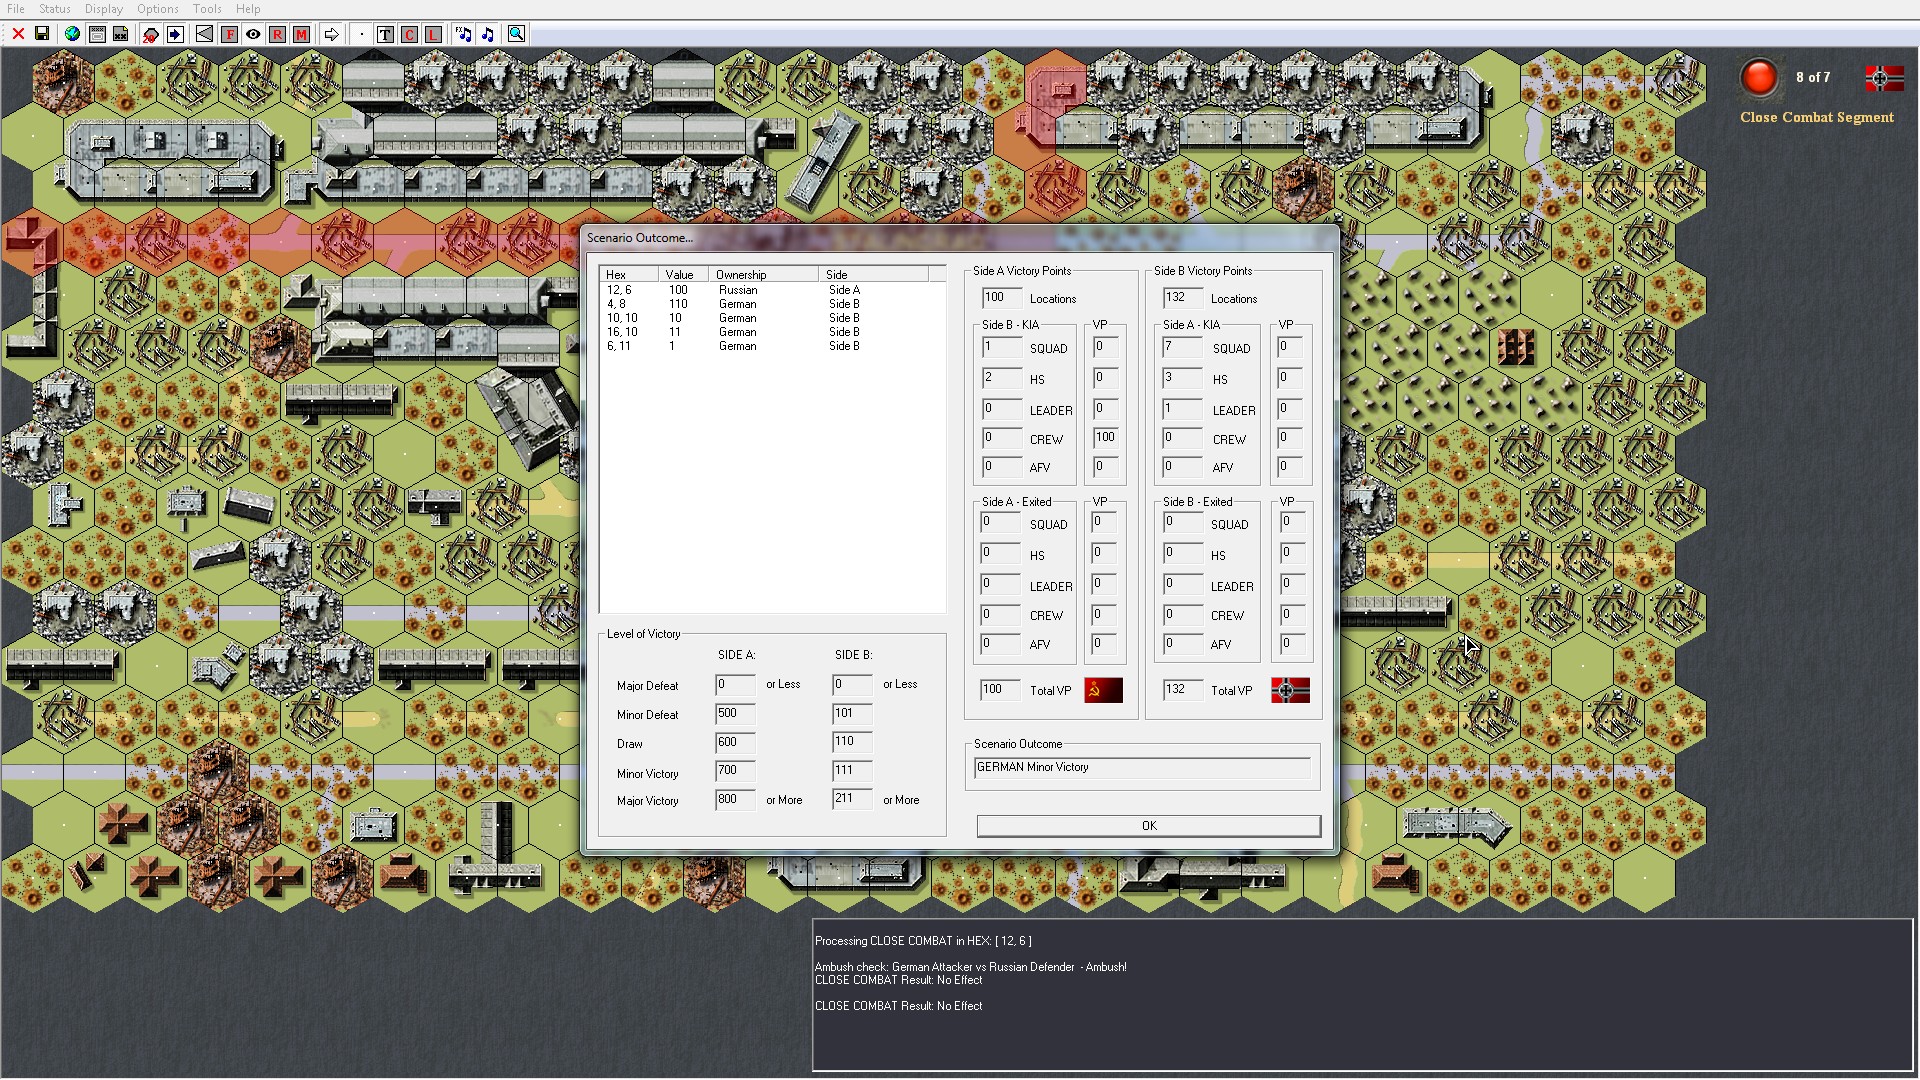1920x1080 pixels.
Task: Click the red F toolbar button
Action: (x=229, y=34)
